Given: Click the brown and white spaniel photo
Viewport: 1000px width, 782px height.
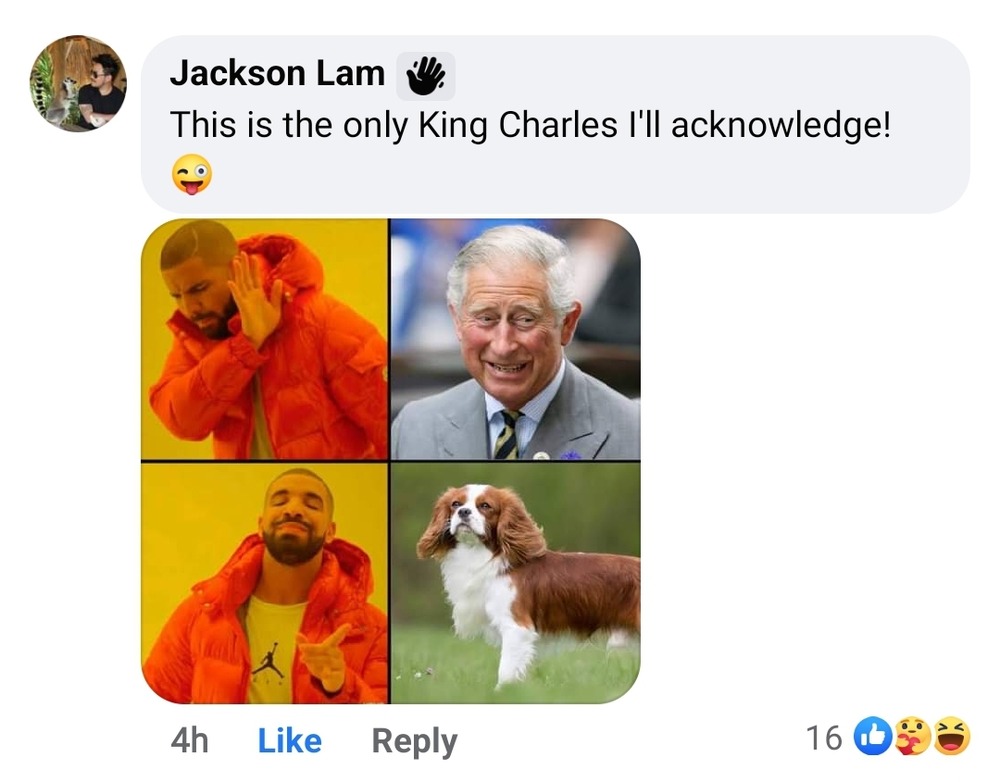Looking at the screenshot, I should click(x=515, y=583).
